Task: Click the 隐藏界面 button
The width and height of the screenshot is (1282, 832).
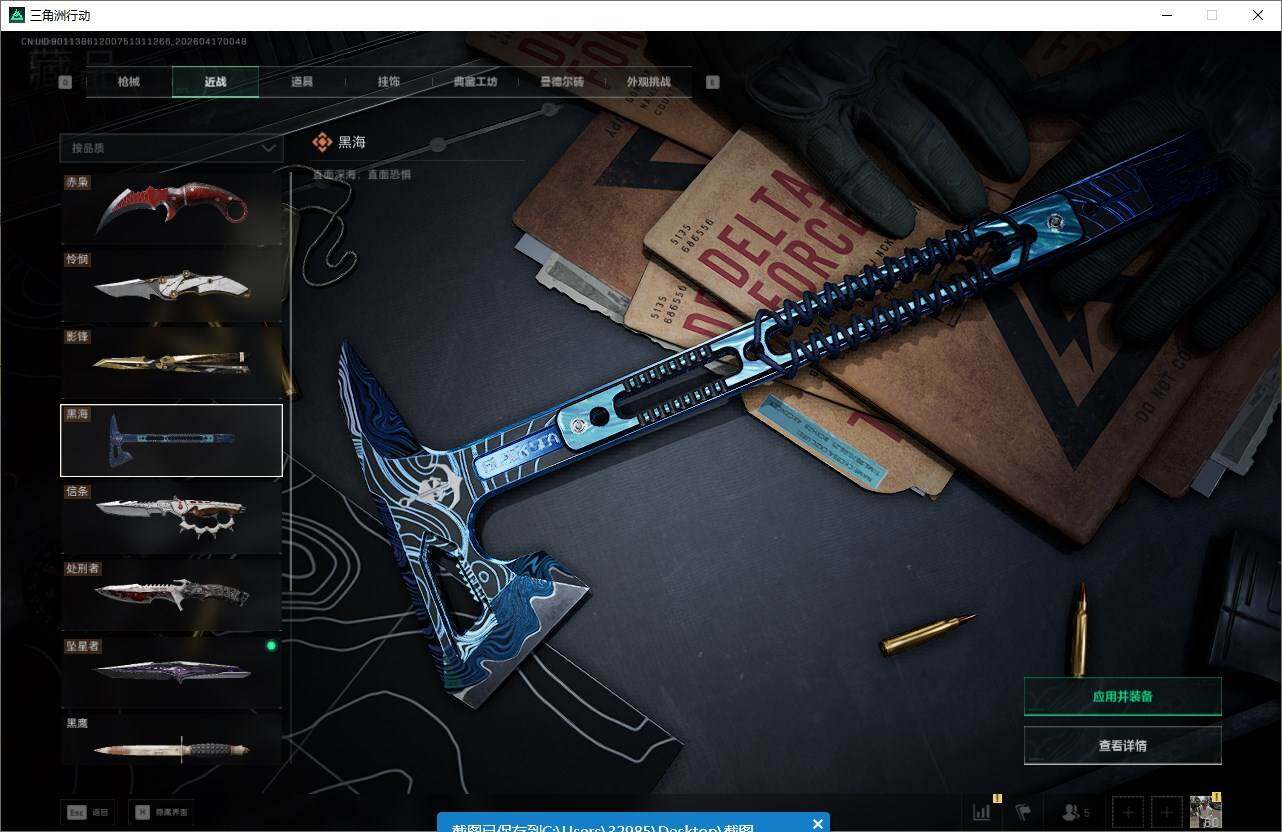Action: tap(161, 812)
